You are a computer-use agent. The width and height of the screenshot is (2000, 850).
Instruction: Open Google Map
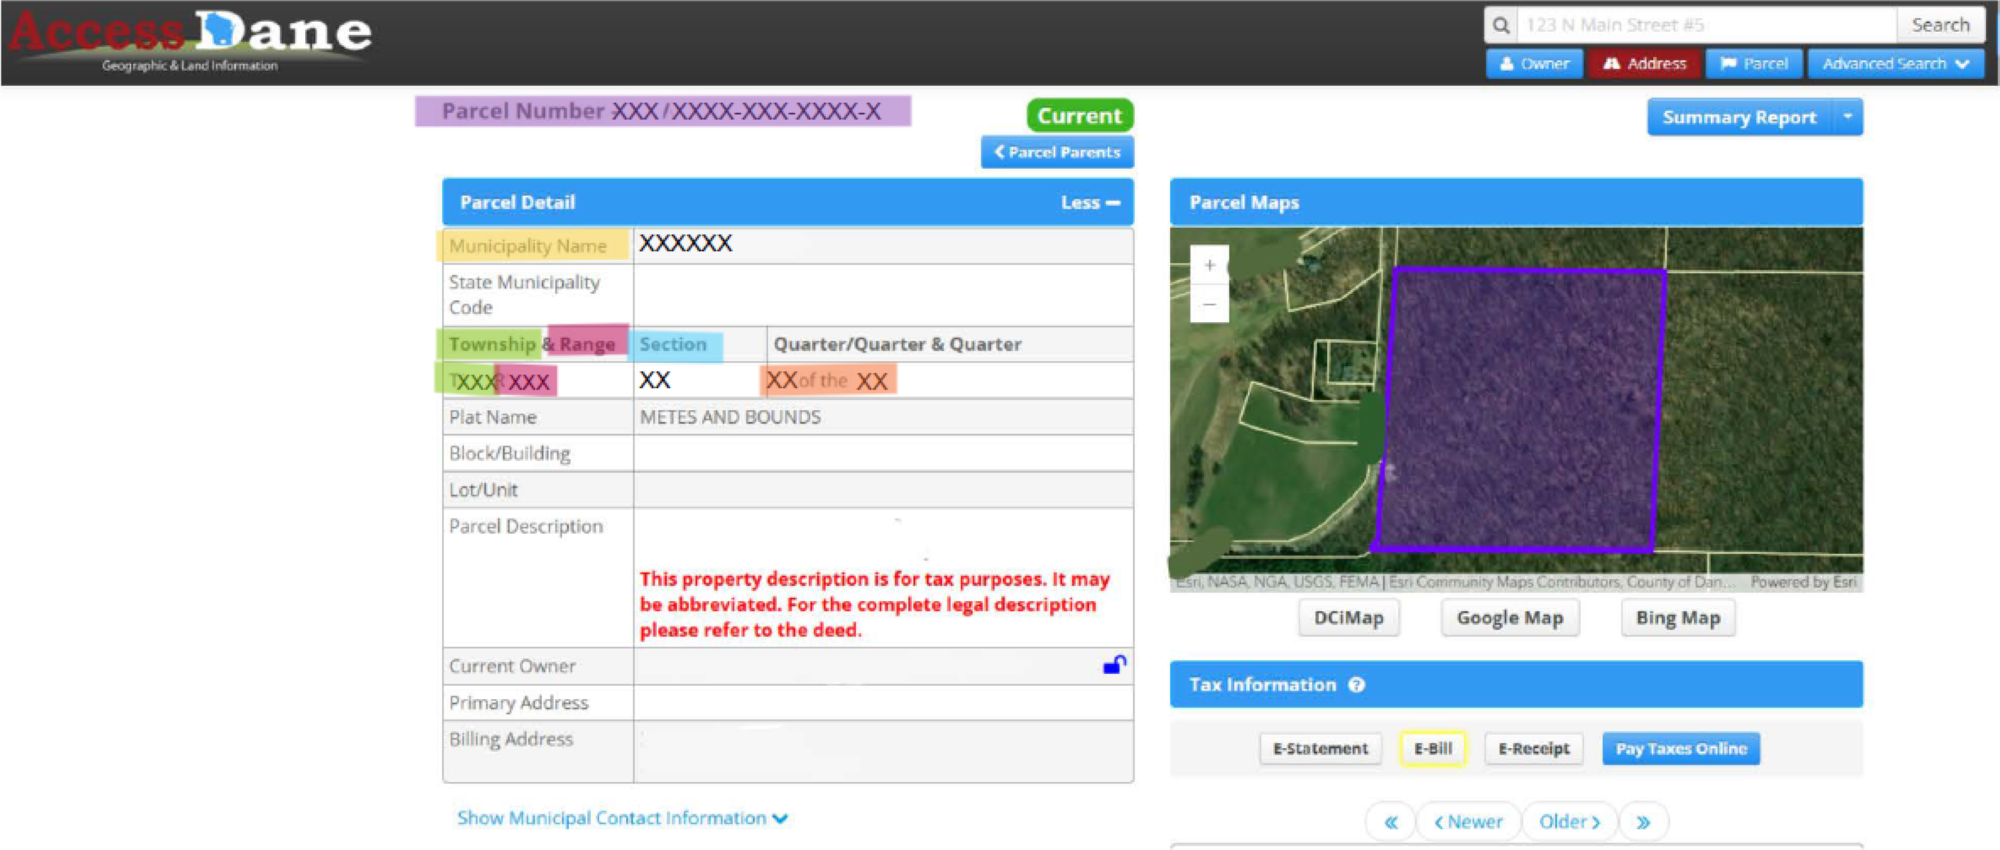(1509, 618)
